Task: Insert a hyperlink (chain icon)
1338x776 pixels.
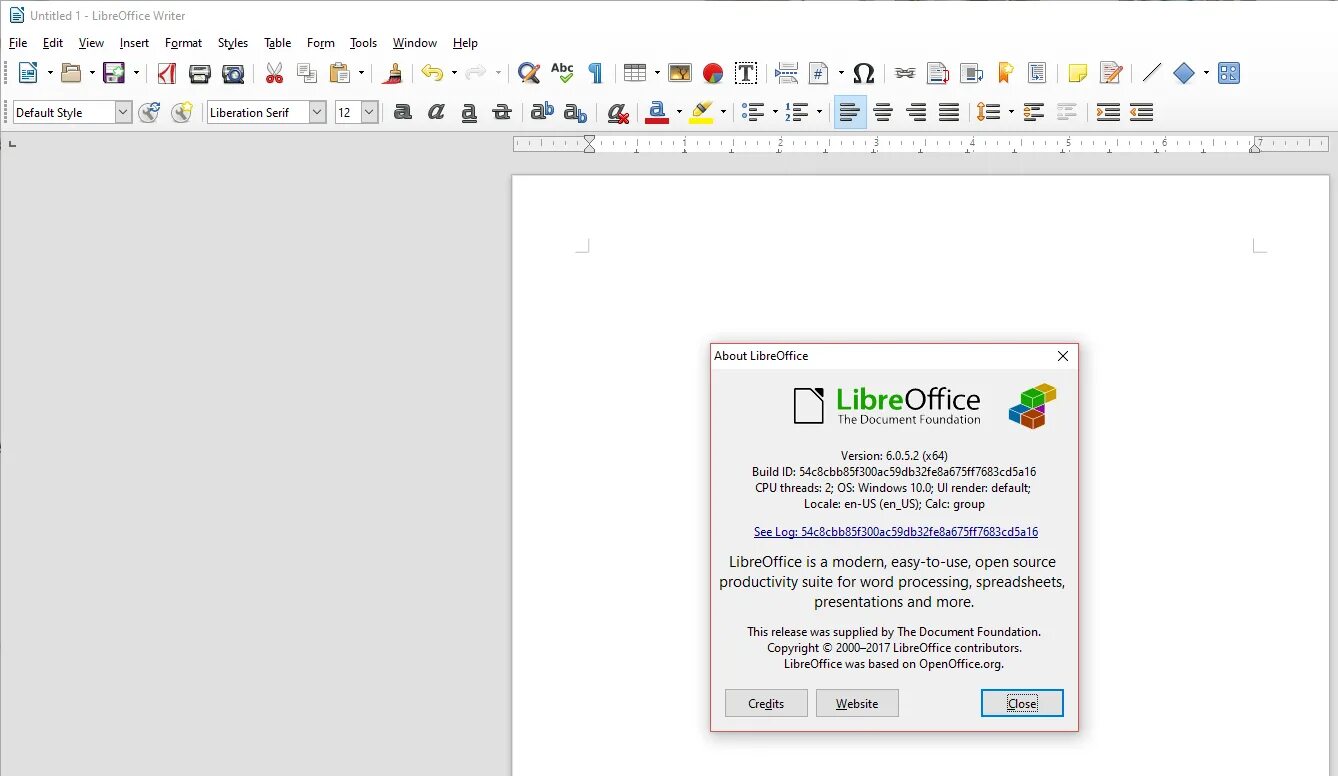Action: click(x=905, y=73)
